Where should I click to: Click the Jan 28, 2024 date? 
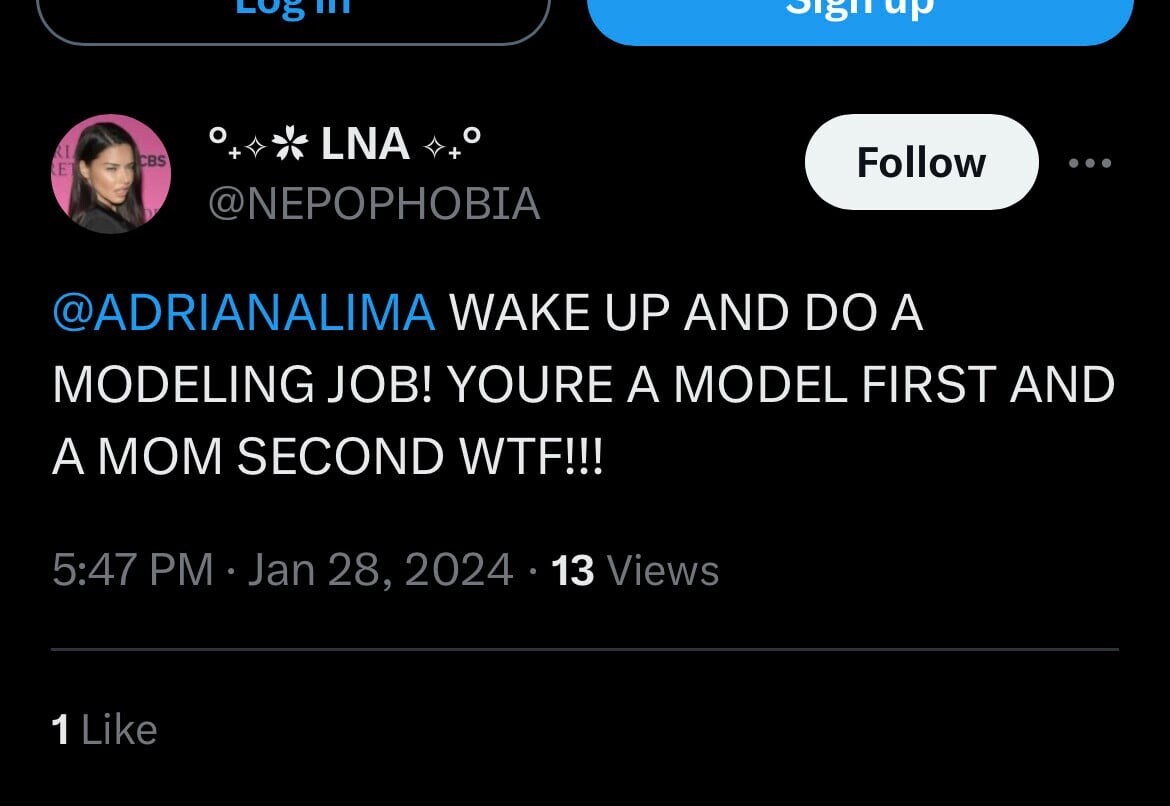coord(380,570)
